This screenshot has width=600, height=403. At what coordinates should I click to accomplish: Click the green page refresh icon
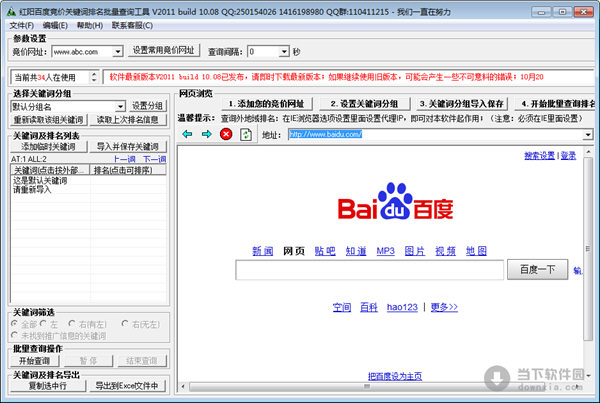[246, 134]
